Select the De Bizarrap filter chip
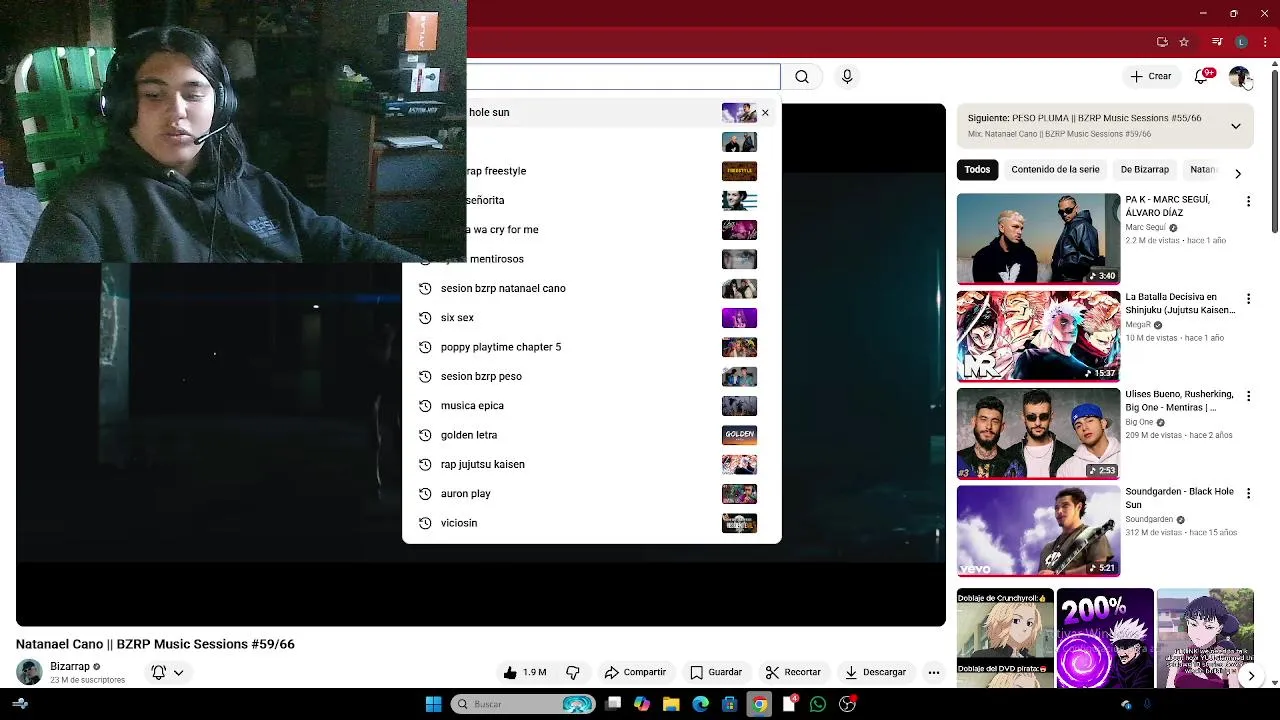This screenshot has height=720, width=1280. click(1144, 170)
